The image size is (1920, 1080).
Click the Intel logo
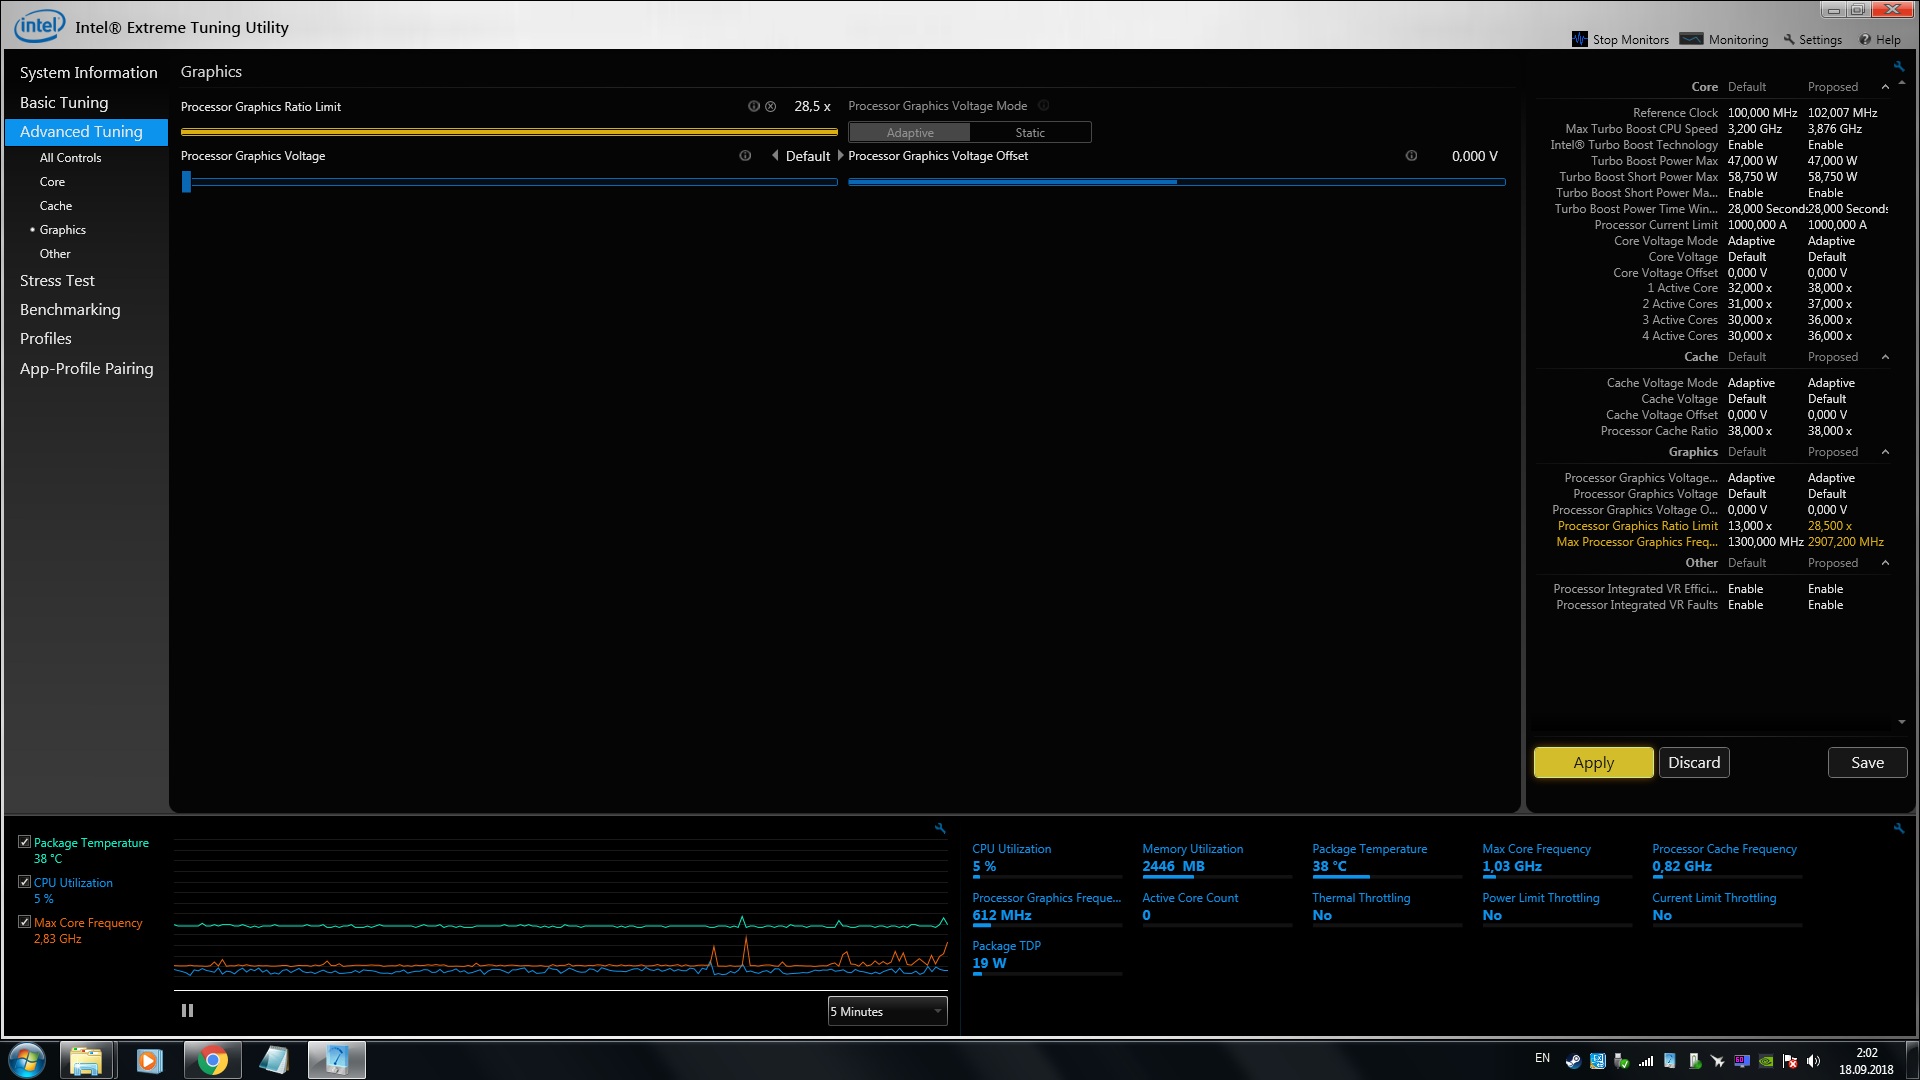(x=40, y=25)
